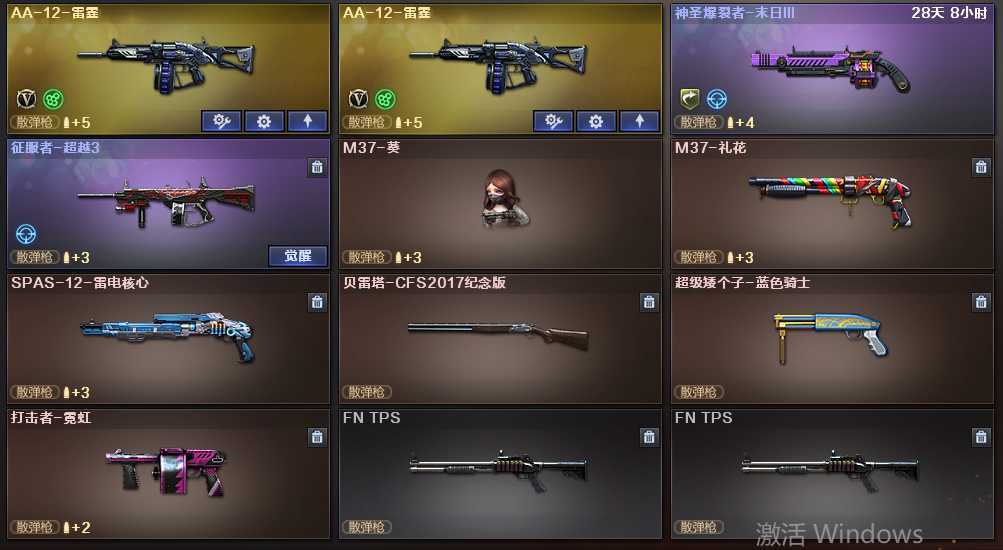
Task: Click 散弹枪 tag on 打击者-霓虹 card
Action: [35, 527]
